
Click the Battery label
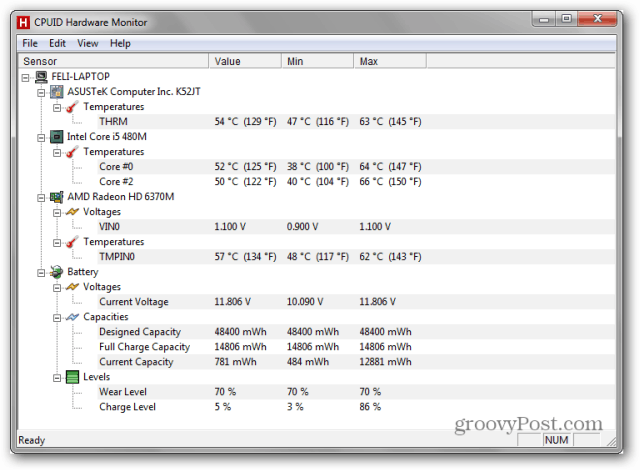point(82,272)
